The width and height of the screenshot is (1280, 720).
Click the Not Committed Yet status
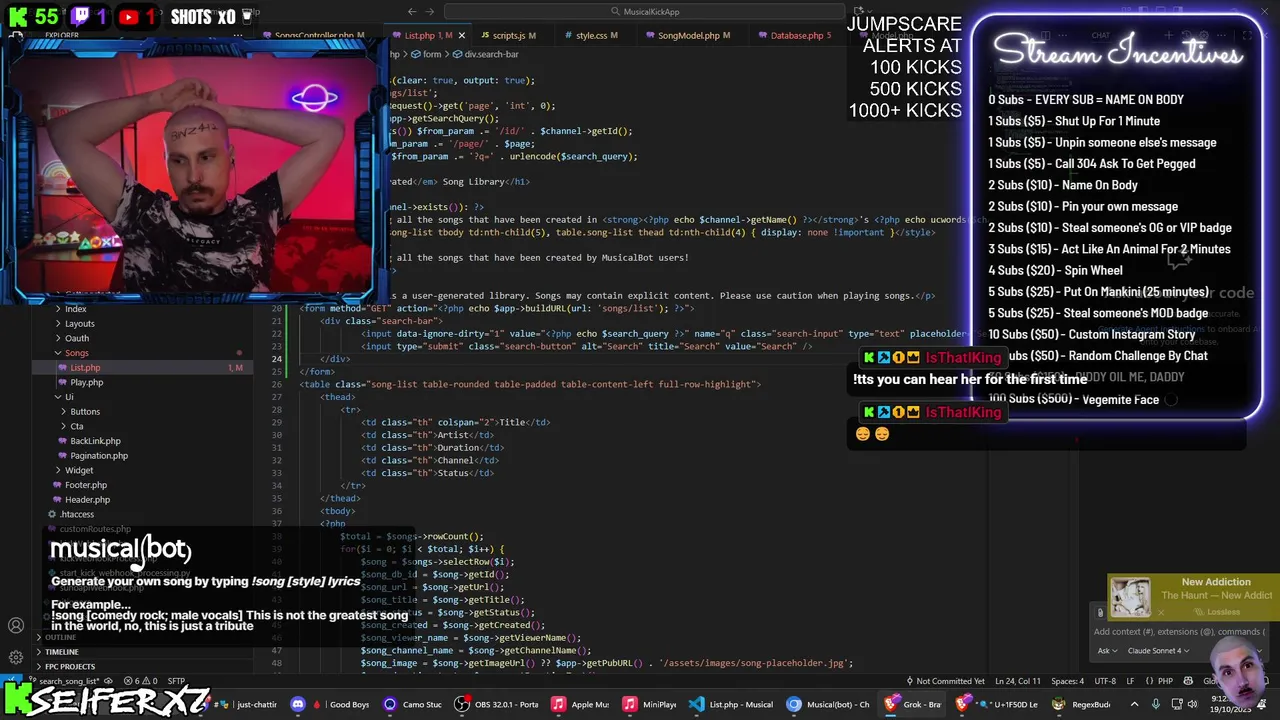click(x=945, y=681)
